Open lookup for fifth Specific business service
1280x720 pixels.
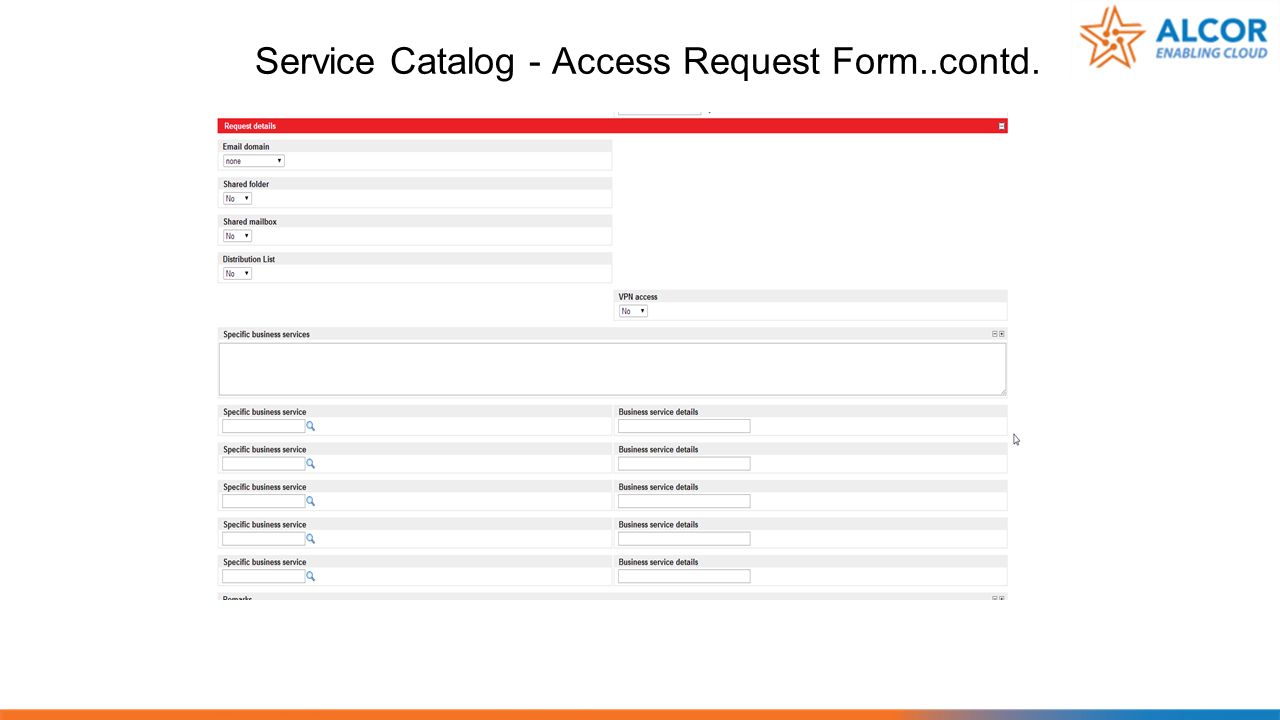pos(310,576)
